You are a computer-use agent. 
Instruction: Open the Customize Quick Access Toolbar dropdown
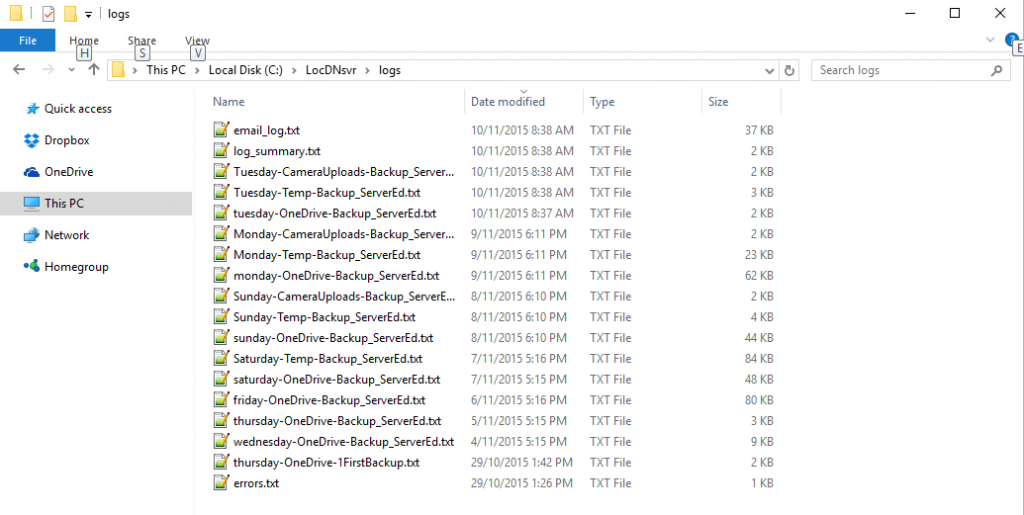88,15
